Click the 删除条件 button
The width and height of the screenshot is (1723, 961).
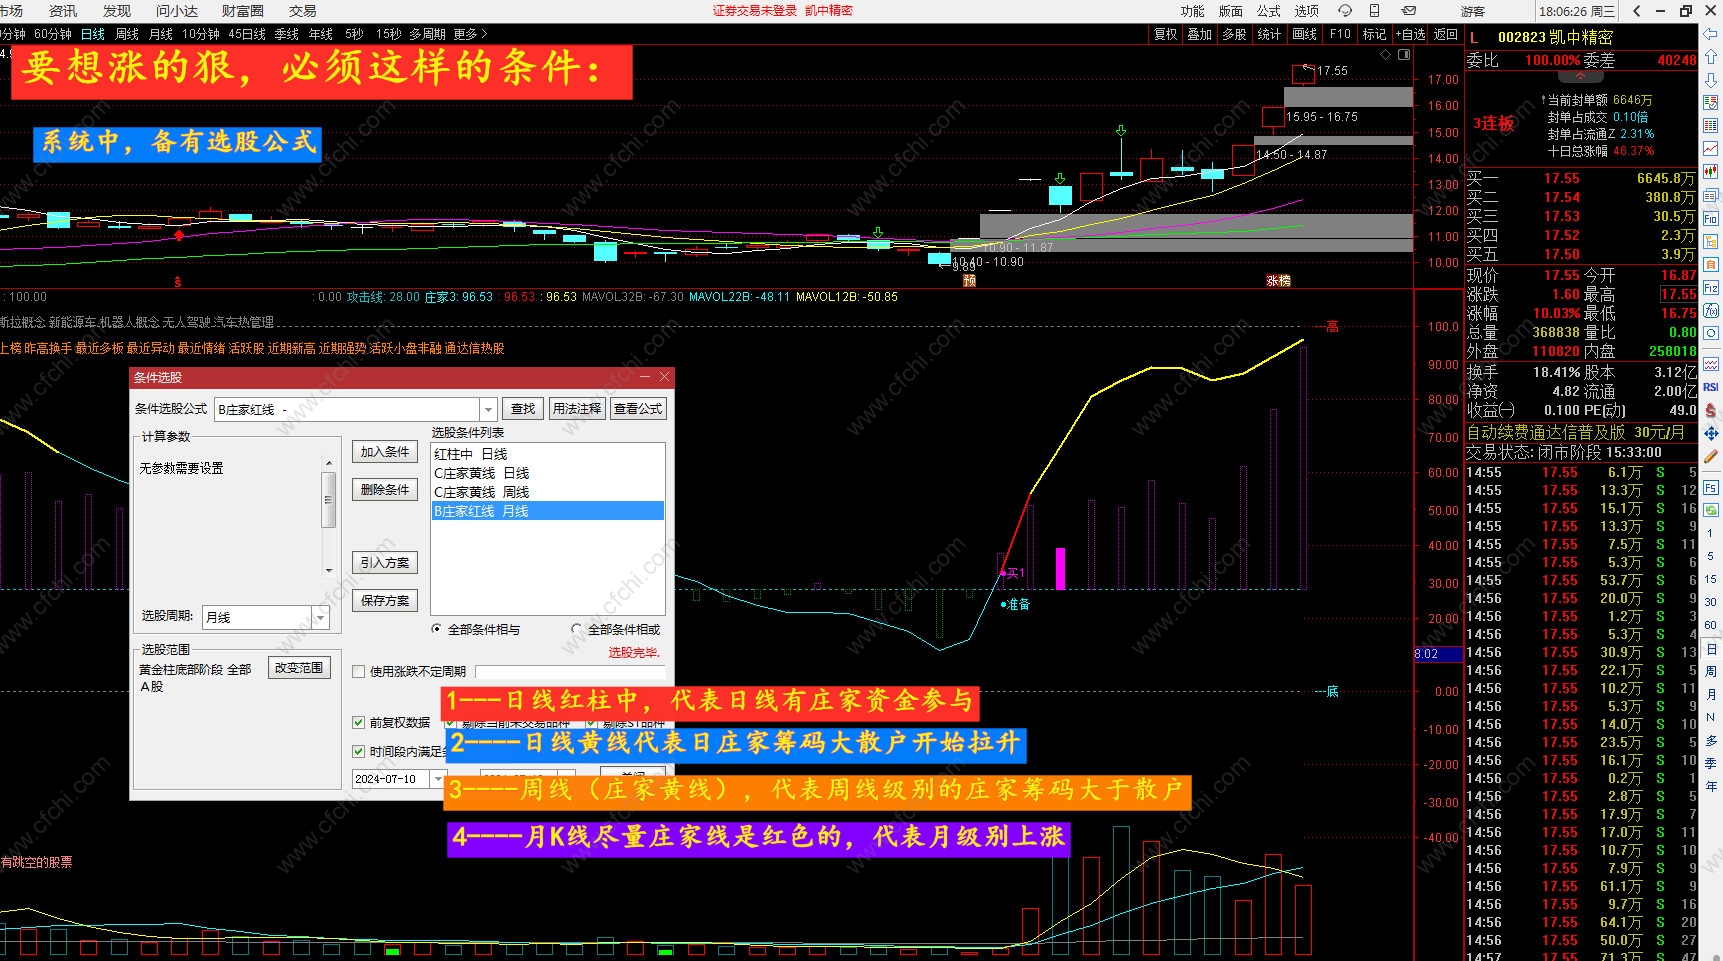[385, 490]
